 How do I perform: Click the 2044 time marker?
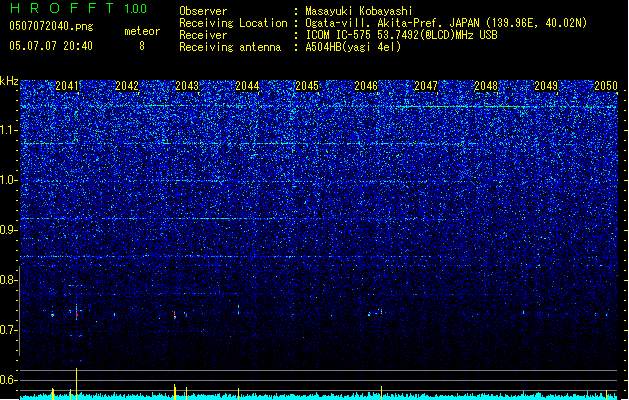click(247, 86)
